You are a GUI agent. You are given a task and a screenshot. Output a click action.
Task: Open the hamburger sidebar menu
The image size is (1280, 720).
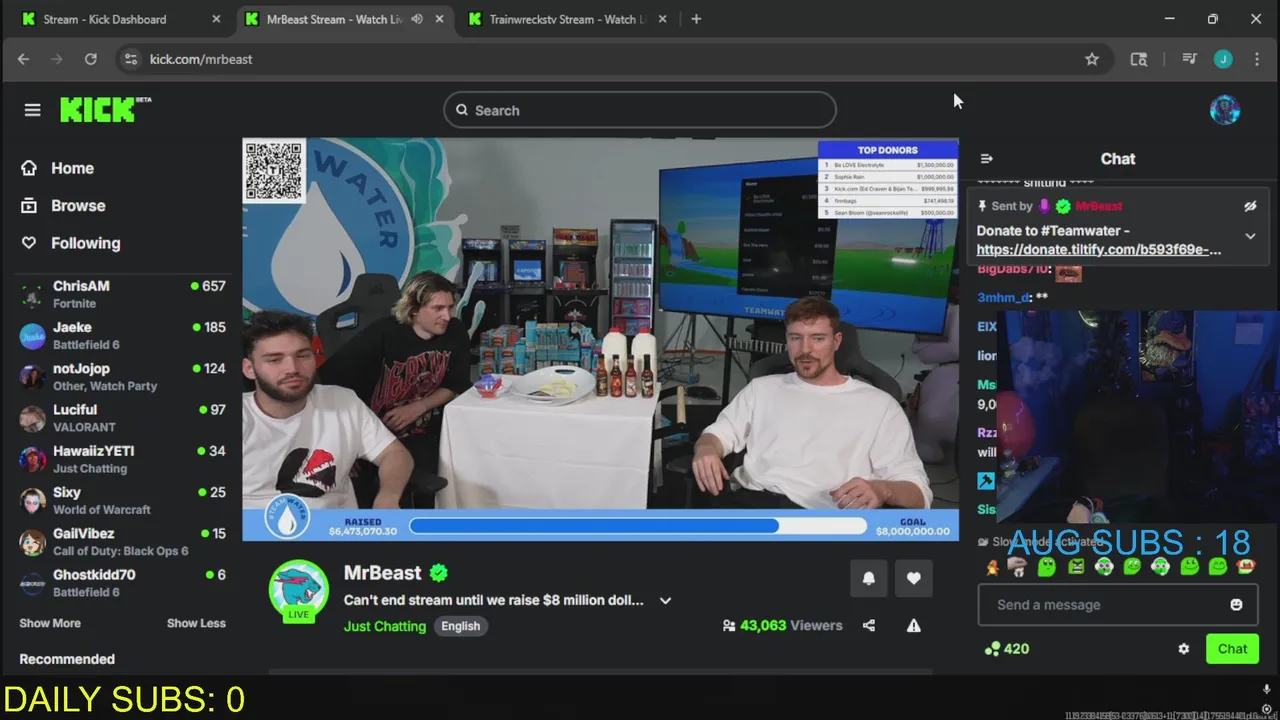tap(32, 110)
